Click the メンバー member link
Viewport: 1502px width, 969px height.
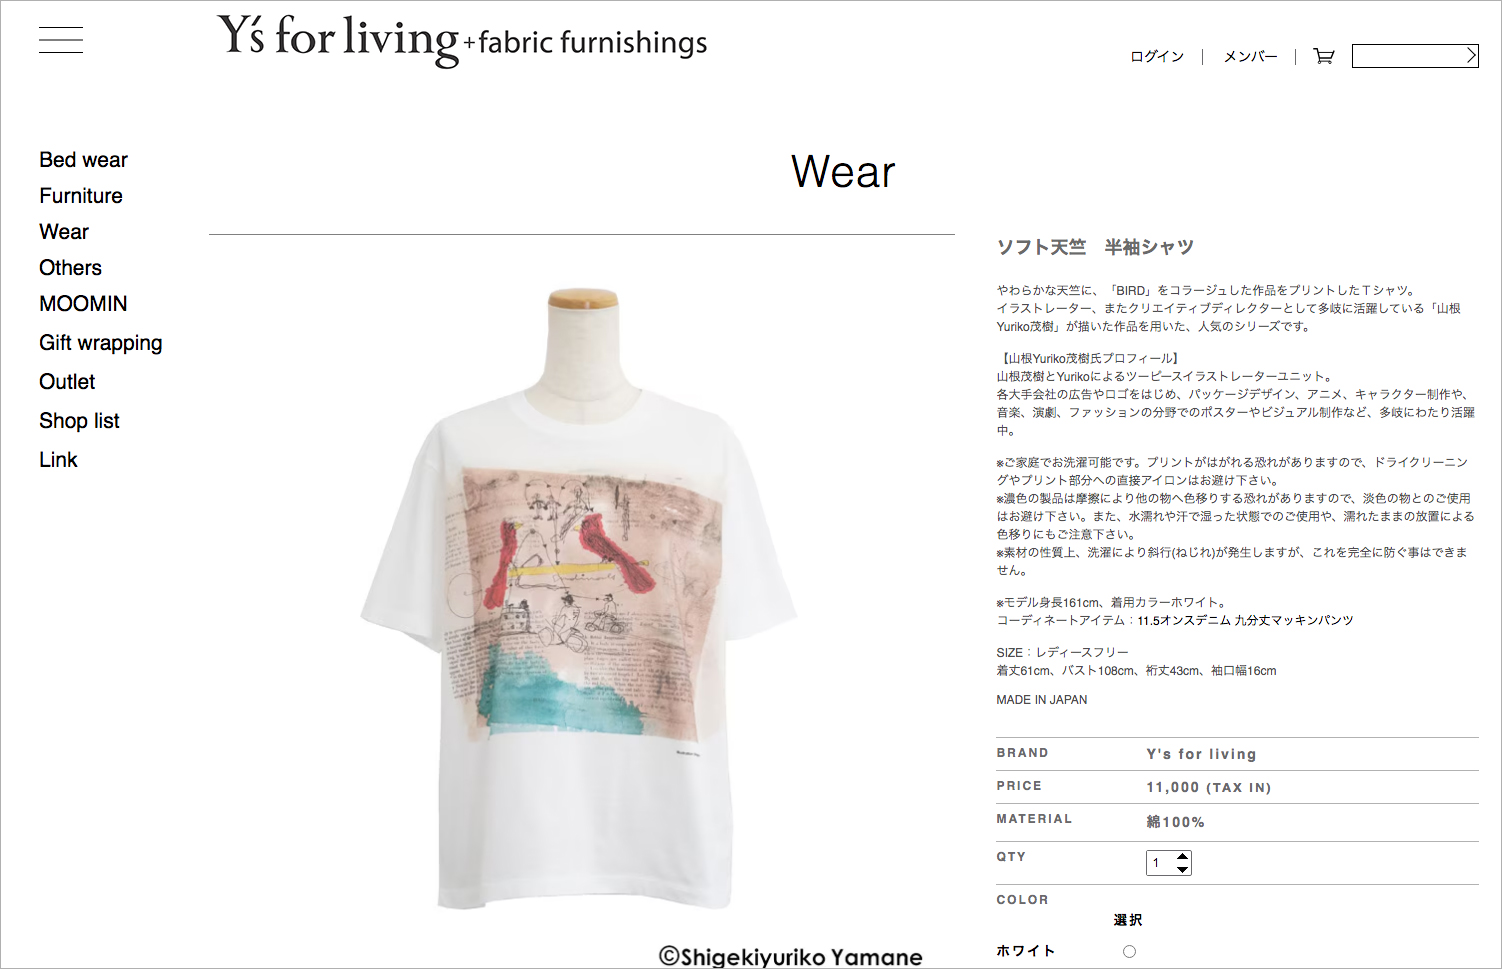pos(1251,56)
